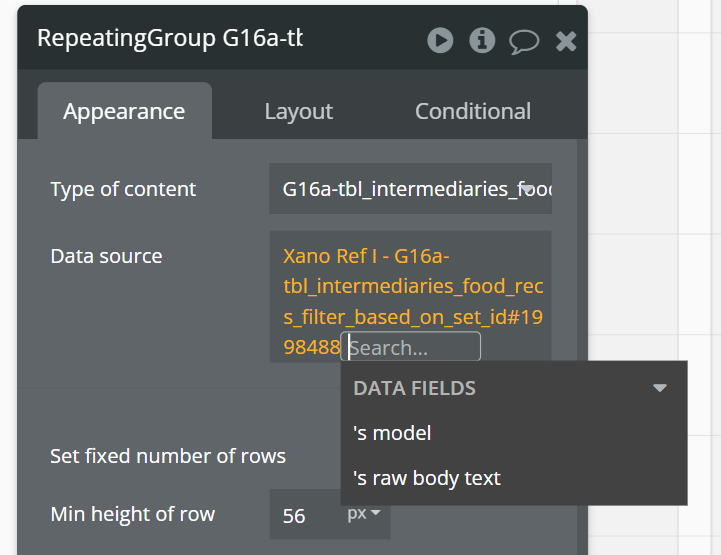This screenshot has width=721, height=555.
Task: Click the Data source label
Action: pos(106,256)
